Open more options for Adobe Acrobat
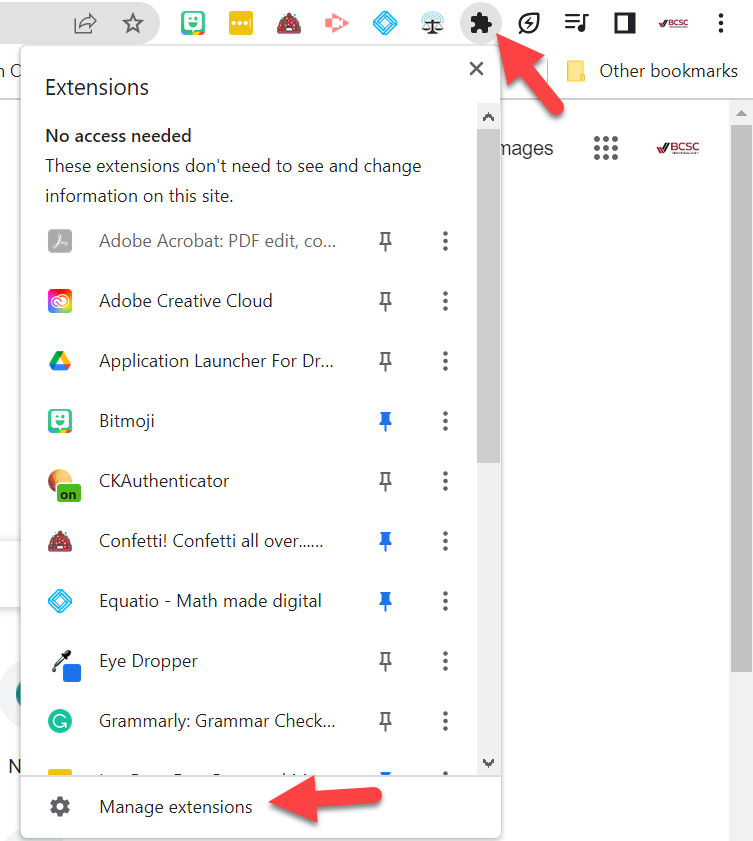The width and height of the screenshot is (753, 841). 445,241
